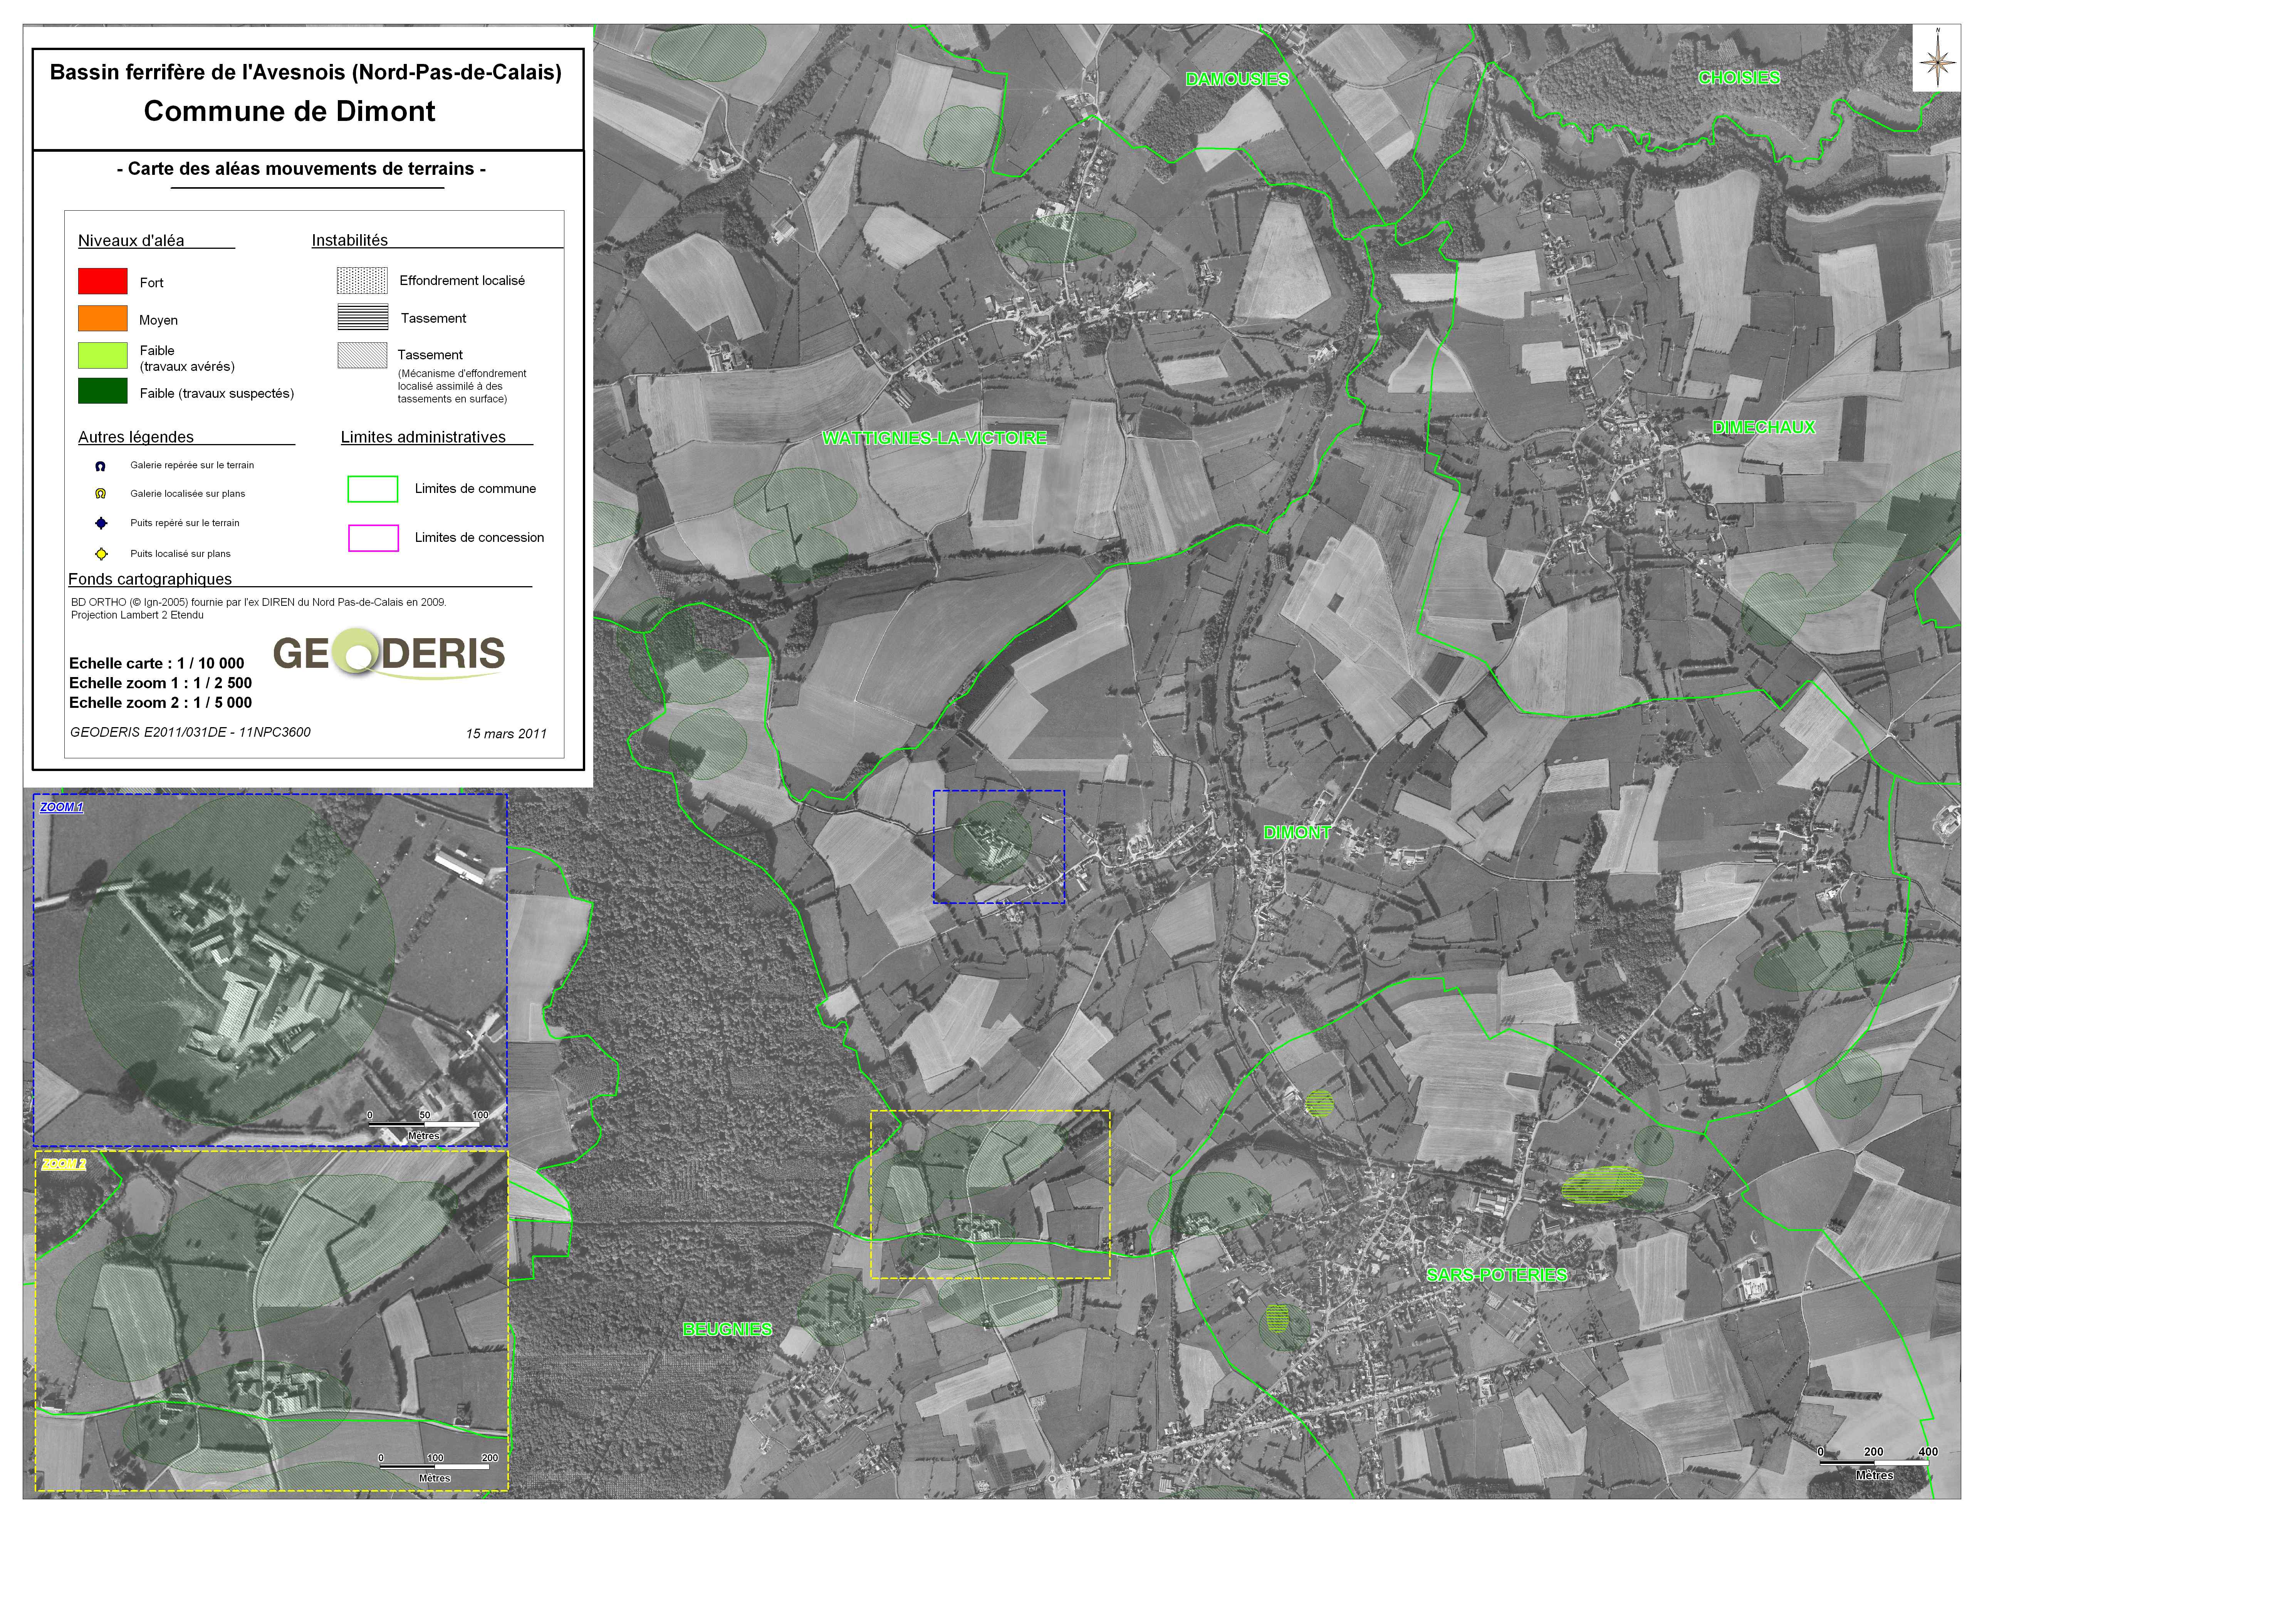Click the Limites administratives heading
The width and height of the screenshot is (2296, 1621).
point(423,437)
